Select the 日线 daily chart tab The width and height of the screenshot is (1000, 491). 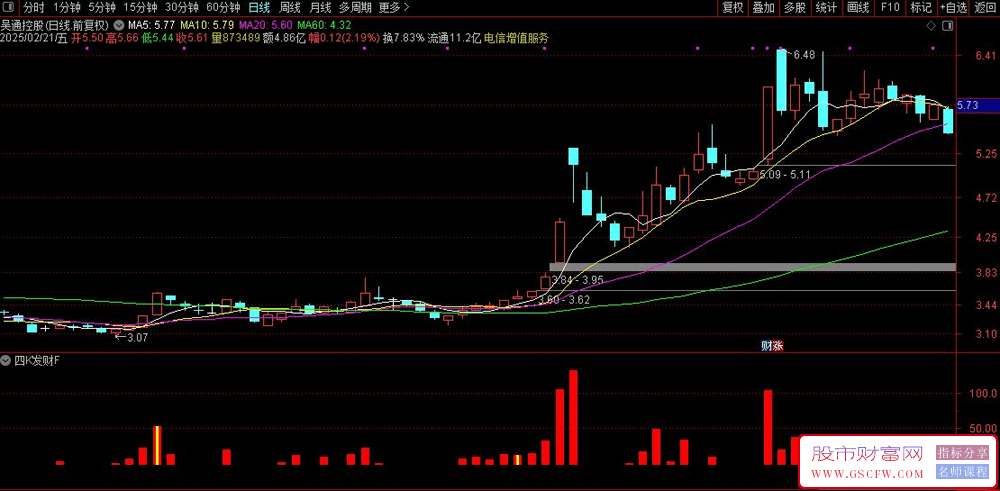click(259, 8)
